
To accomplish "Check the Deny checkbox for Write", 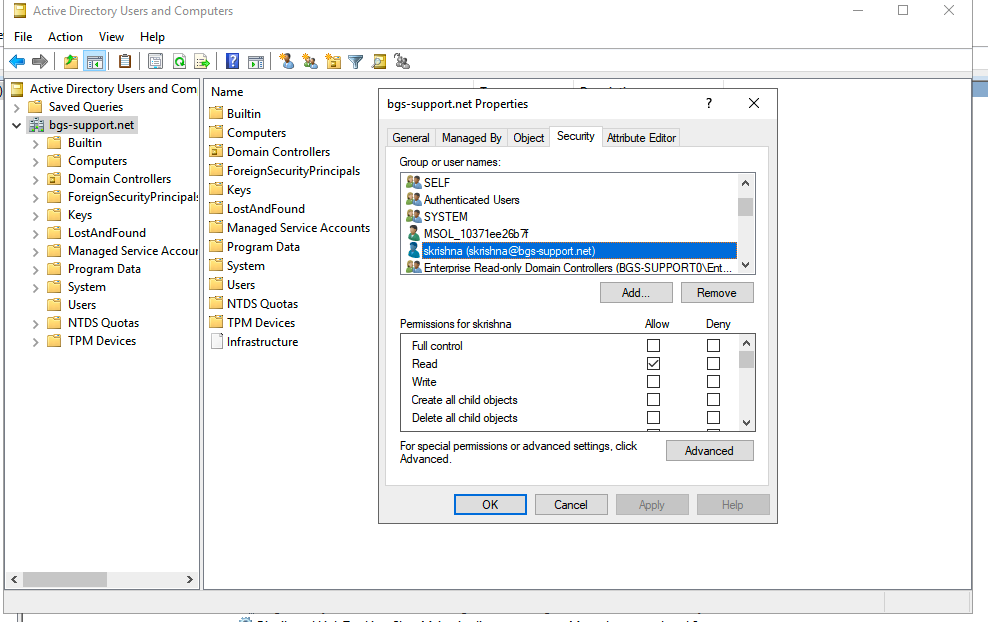I will pyautogui.click(x=713, y=382).
